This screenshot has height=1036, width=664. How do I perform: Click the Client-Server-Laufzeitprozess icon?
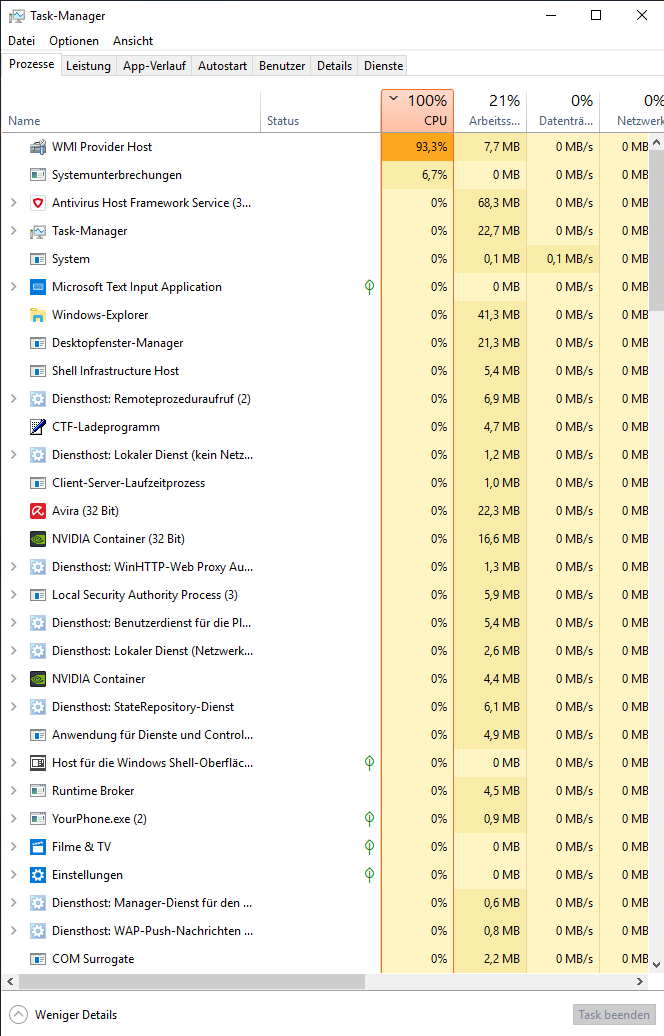38,483
